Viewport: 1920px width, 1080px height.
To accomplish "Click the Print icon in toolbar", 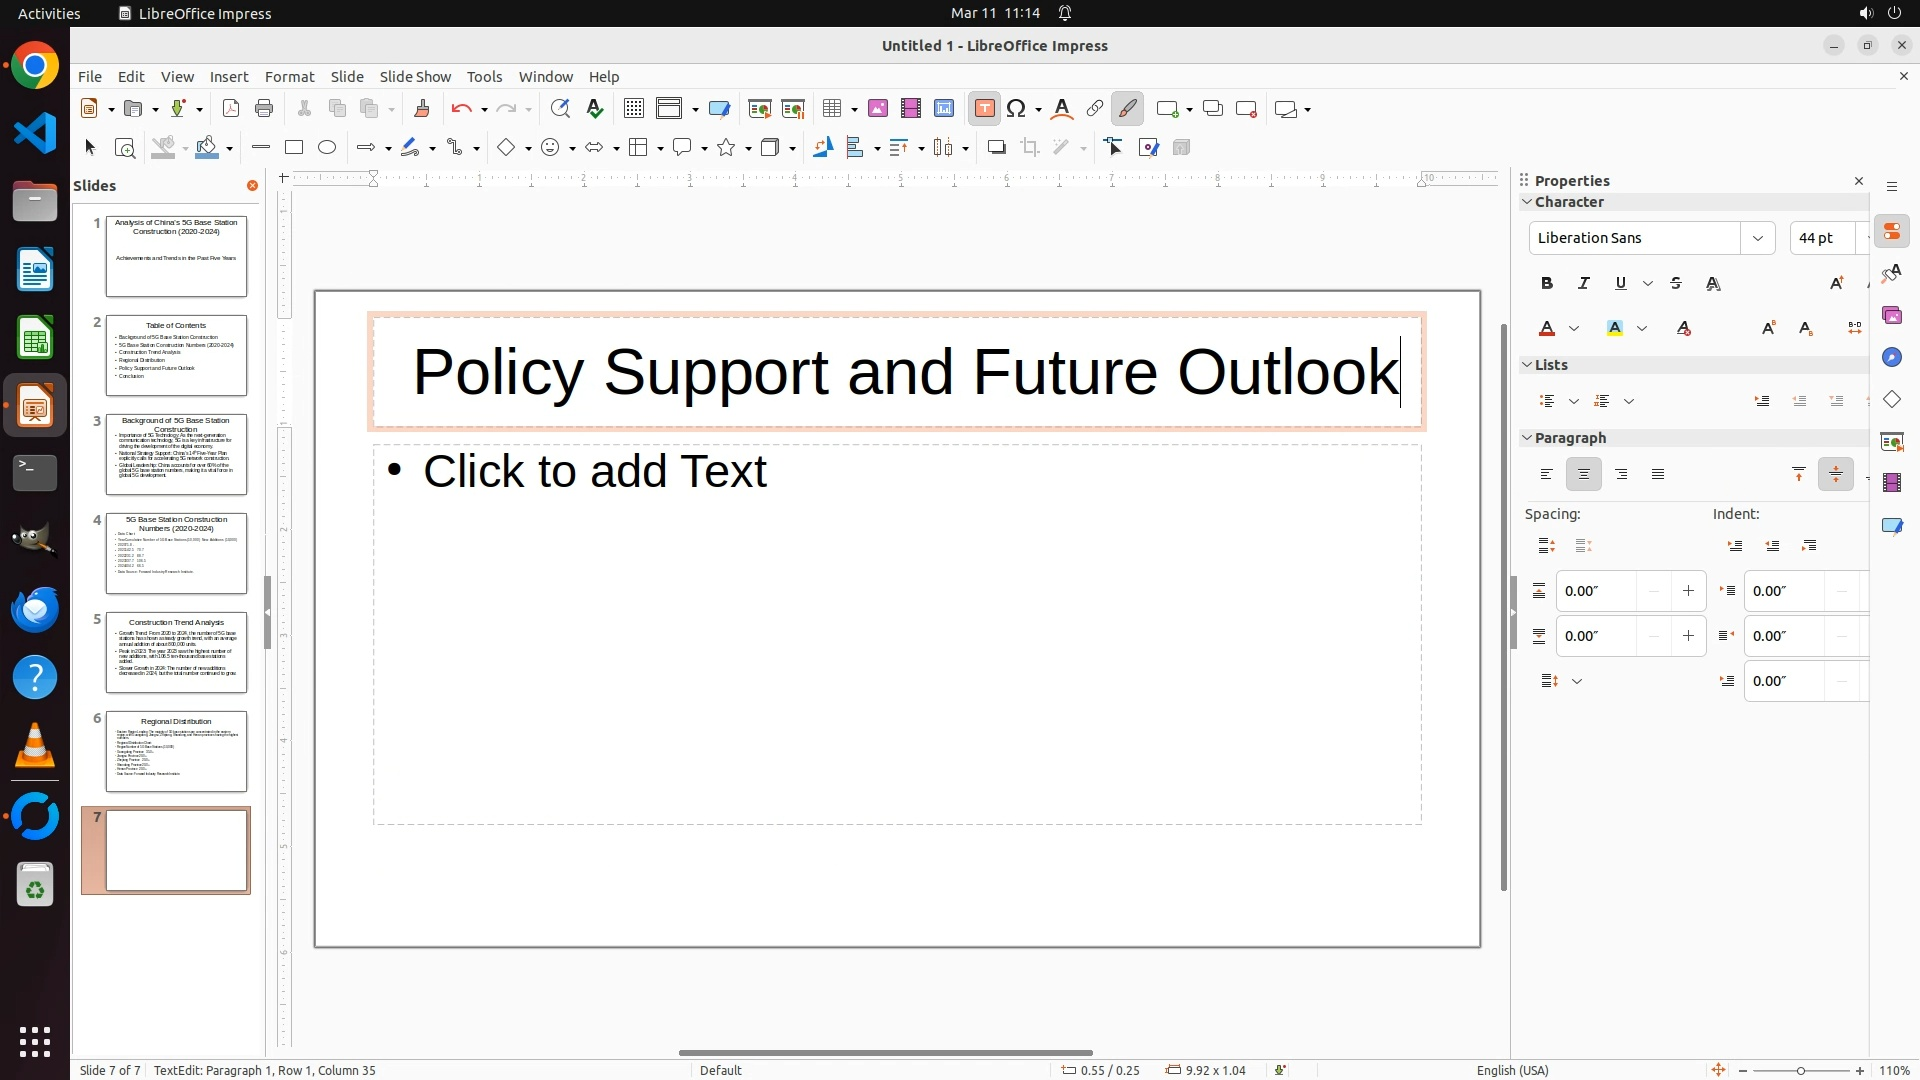I will point(264,109).
